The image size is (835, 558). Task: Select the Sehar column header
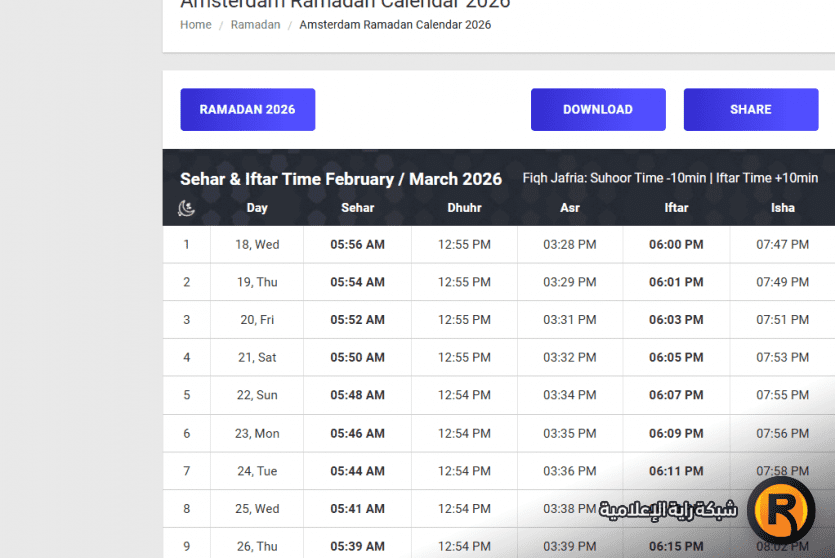(357, 208)
